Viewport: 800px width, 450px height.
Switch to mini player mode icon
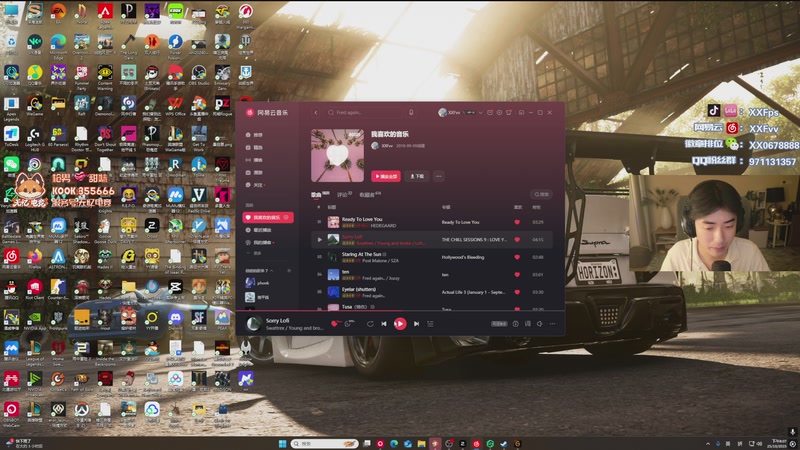pos(521,113)
